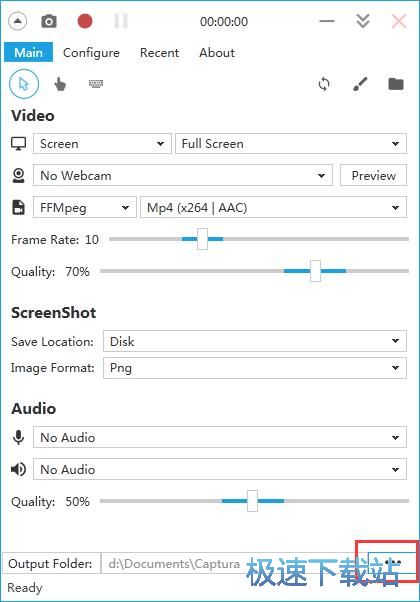The image size is (420, 602).
Task: Open output folder with folder icon
Action: (x=396, y=84)
